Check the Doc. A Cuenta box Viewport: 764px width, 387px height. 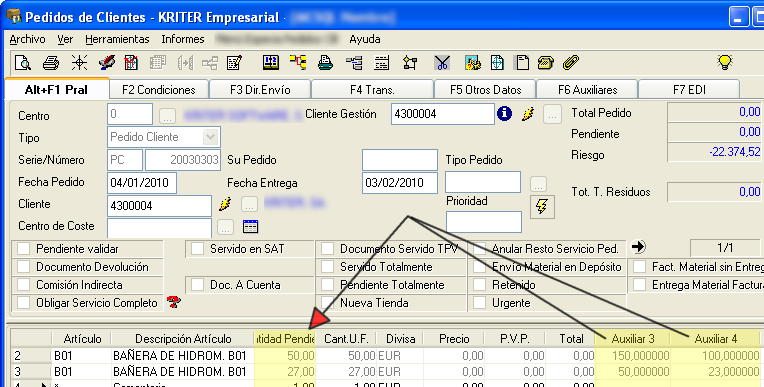197,285
